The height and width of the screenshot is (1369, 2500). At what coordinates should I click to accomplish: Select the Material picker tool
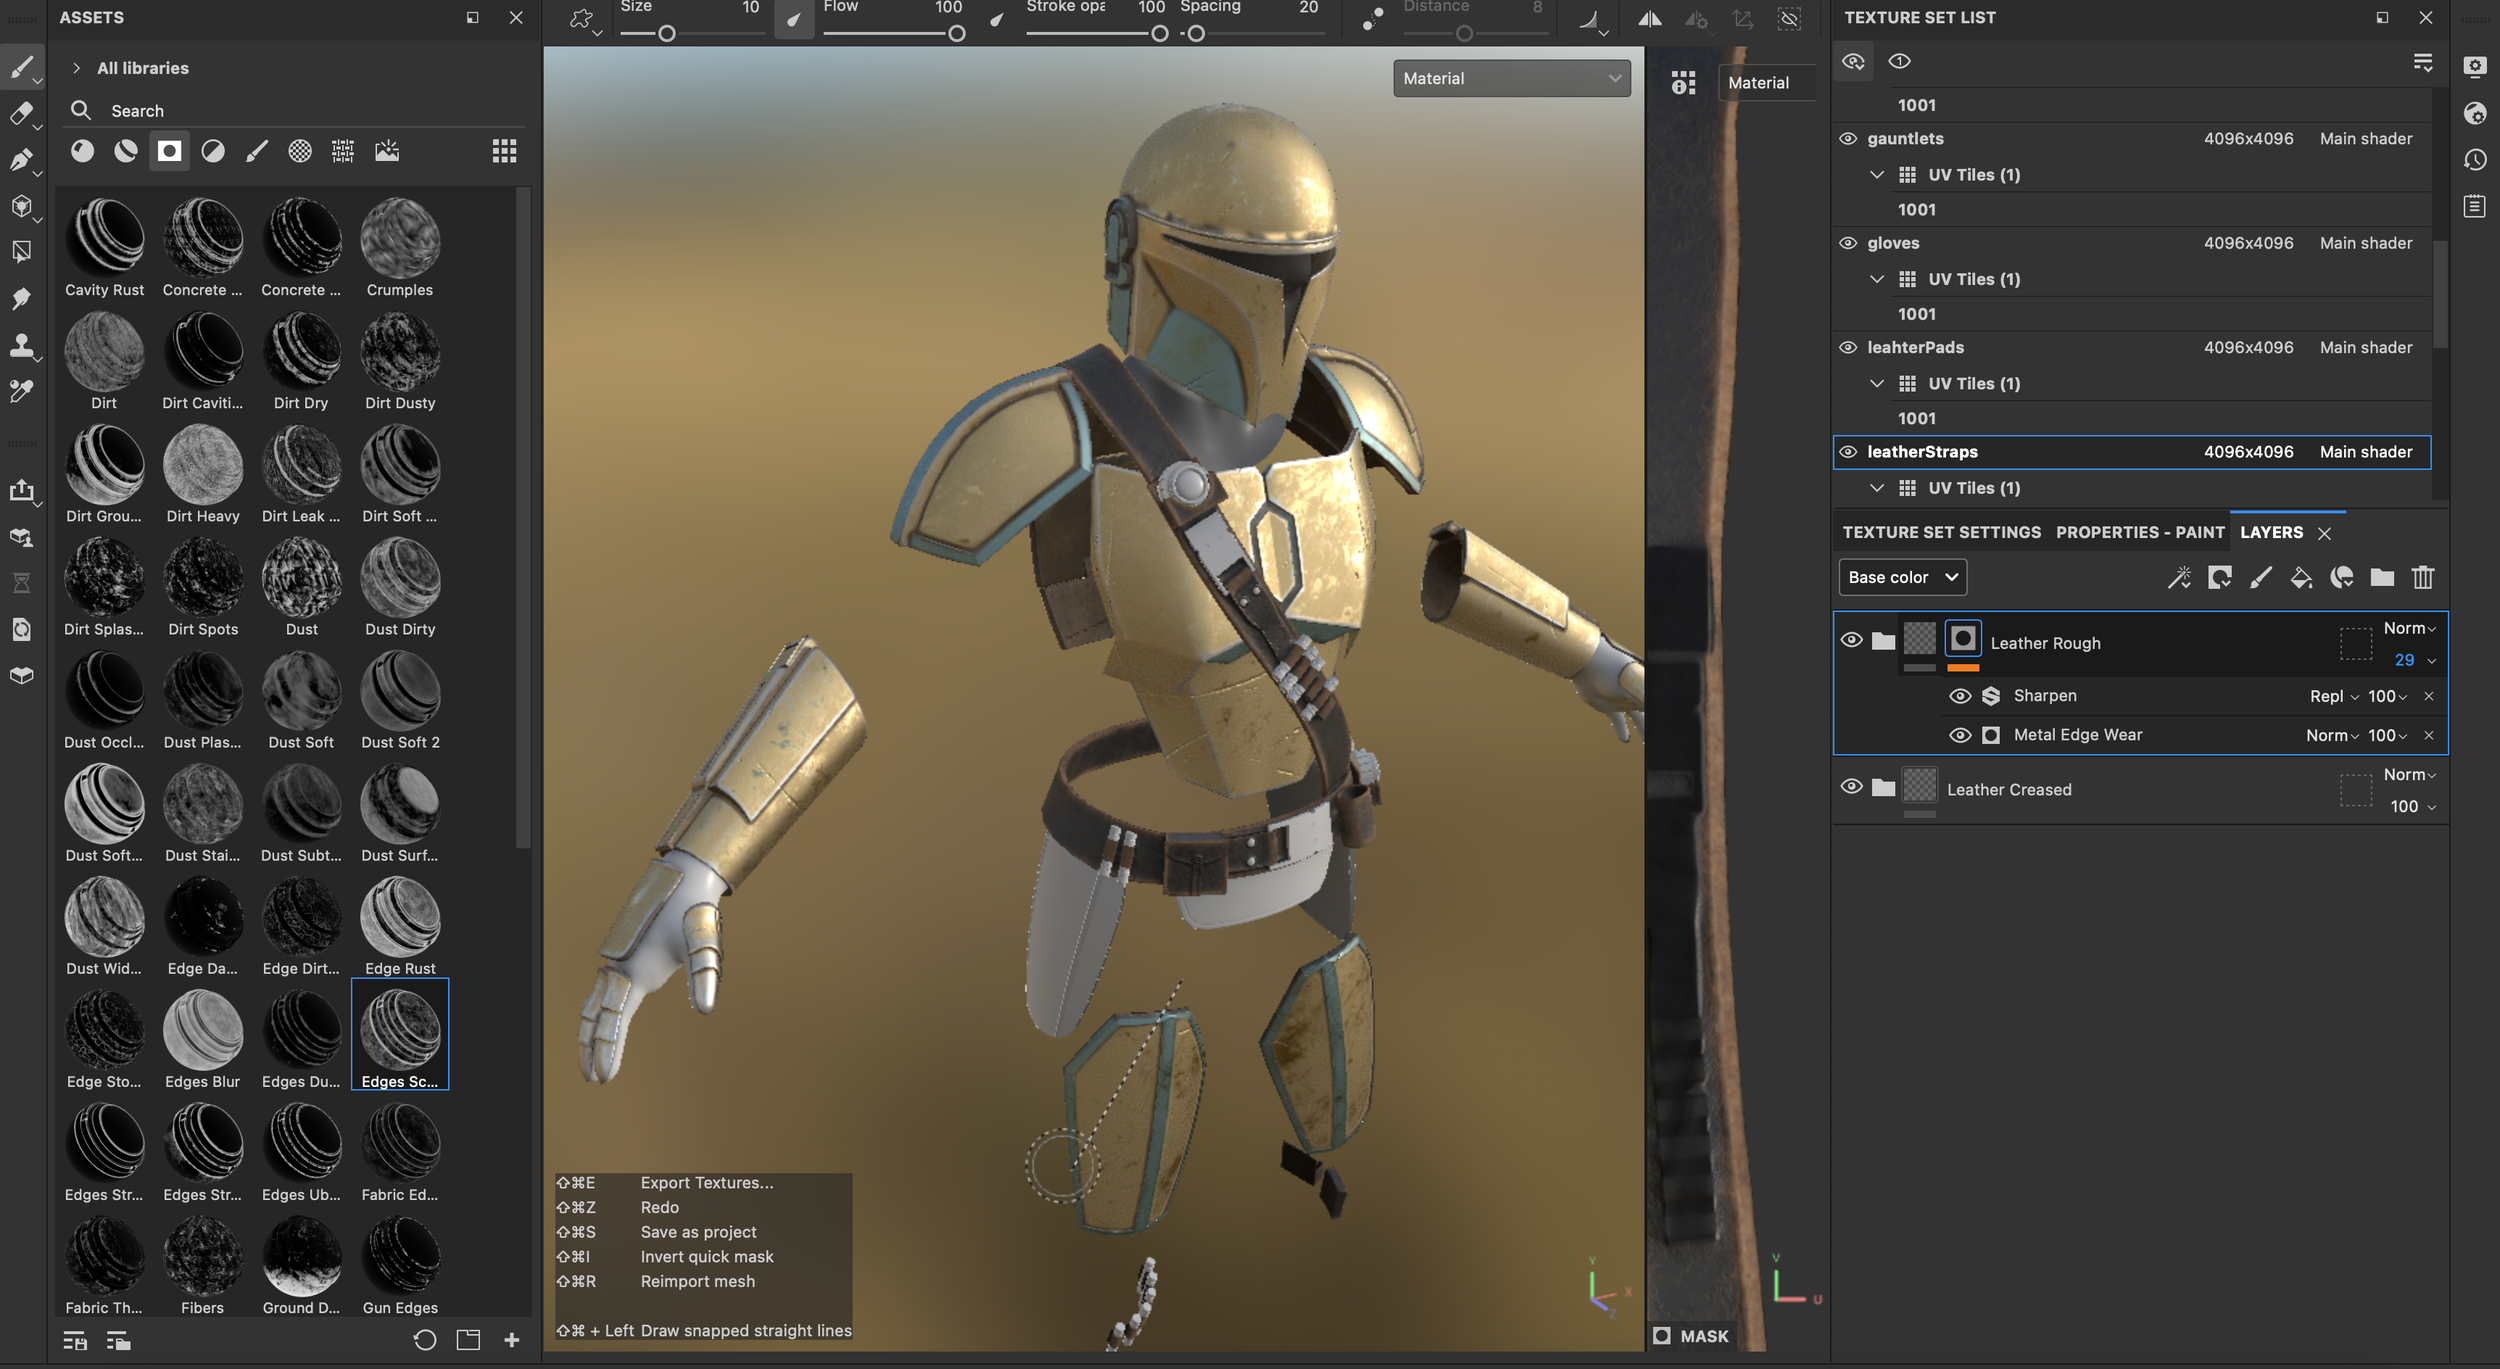(21, 391)
